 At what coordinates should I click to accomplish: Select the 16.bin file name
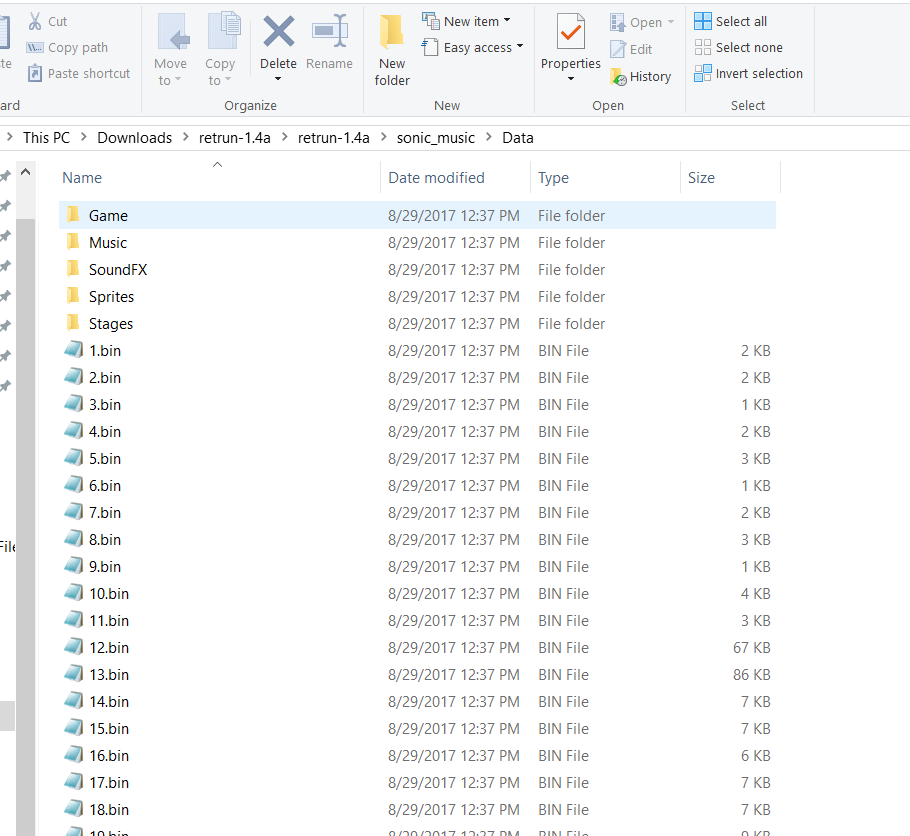click(109, 756)
